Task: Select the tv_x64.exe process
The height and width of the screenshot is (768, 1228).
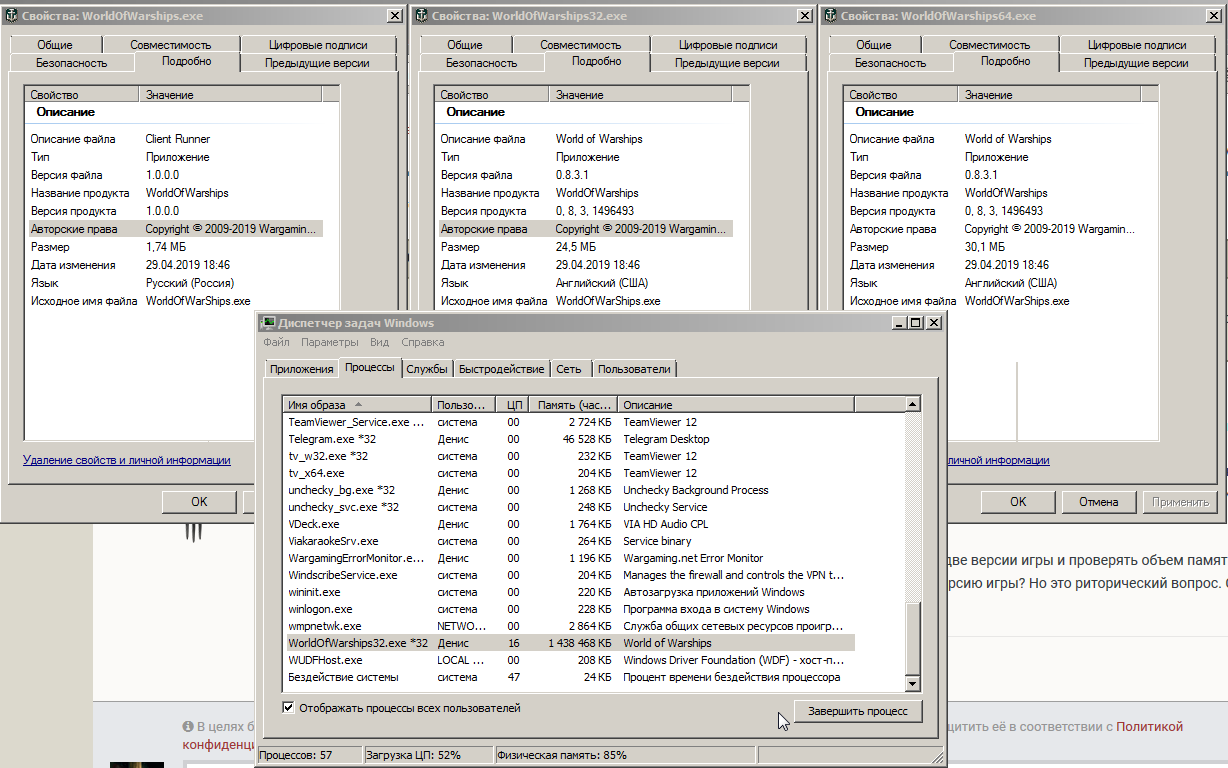Action: pyautogui.click(x=569, y=473)
